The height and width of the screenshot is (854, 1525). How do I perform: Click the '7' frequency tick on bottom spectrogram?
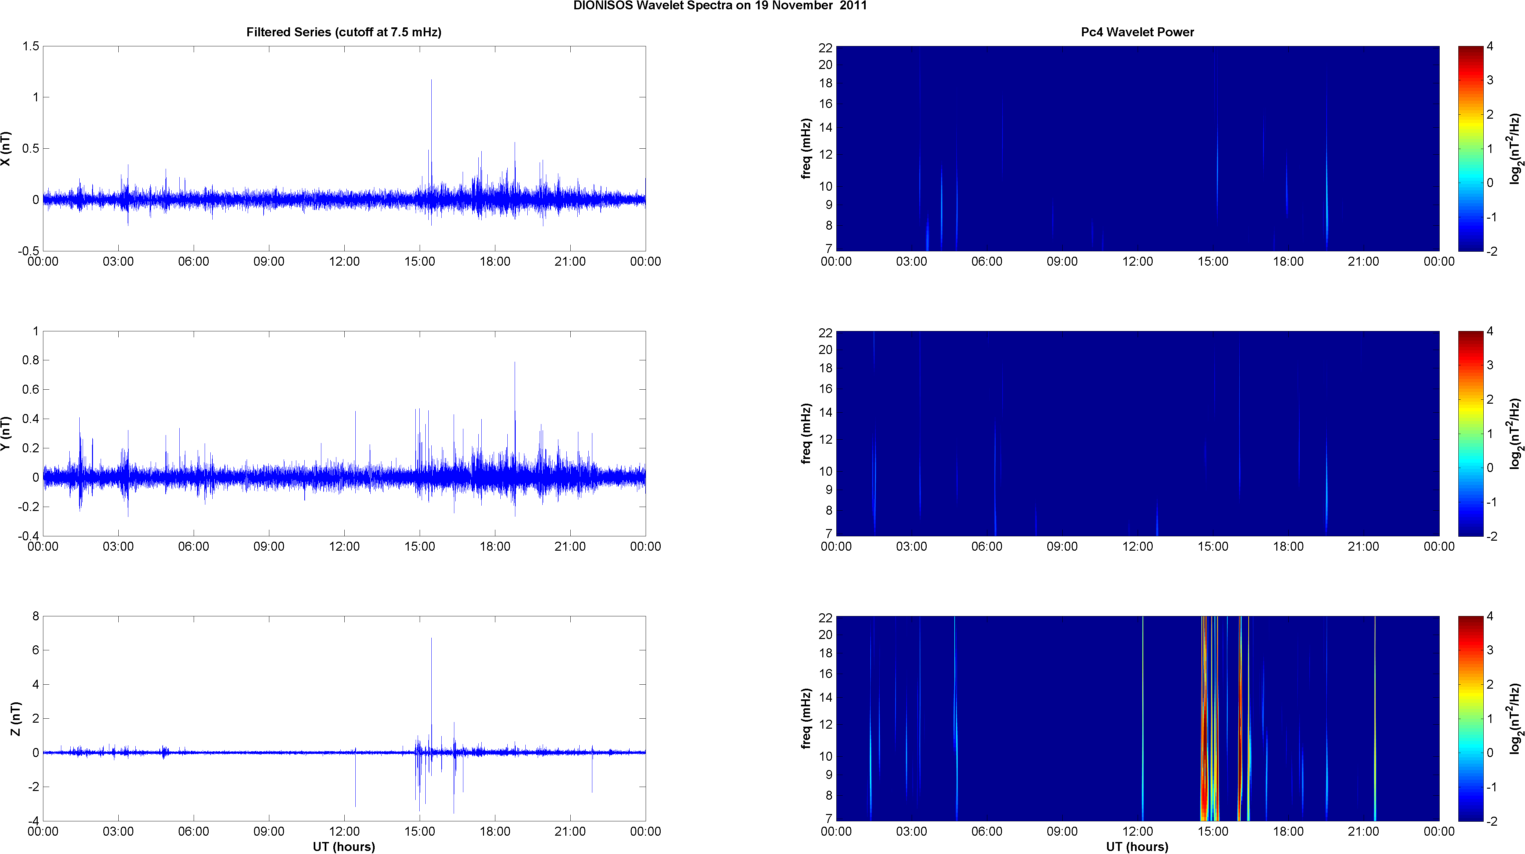pos(829,818)
